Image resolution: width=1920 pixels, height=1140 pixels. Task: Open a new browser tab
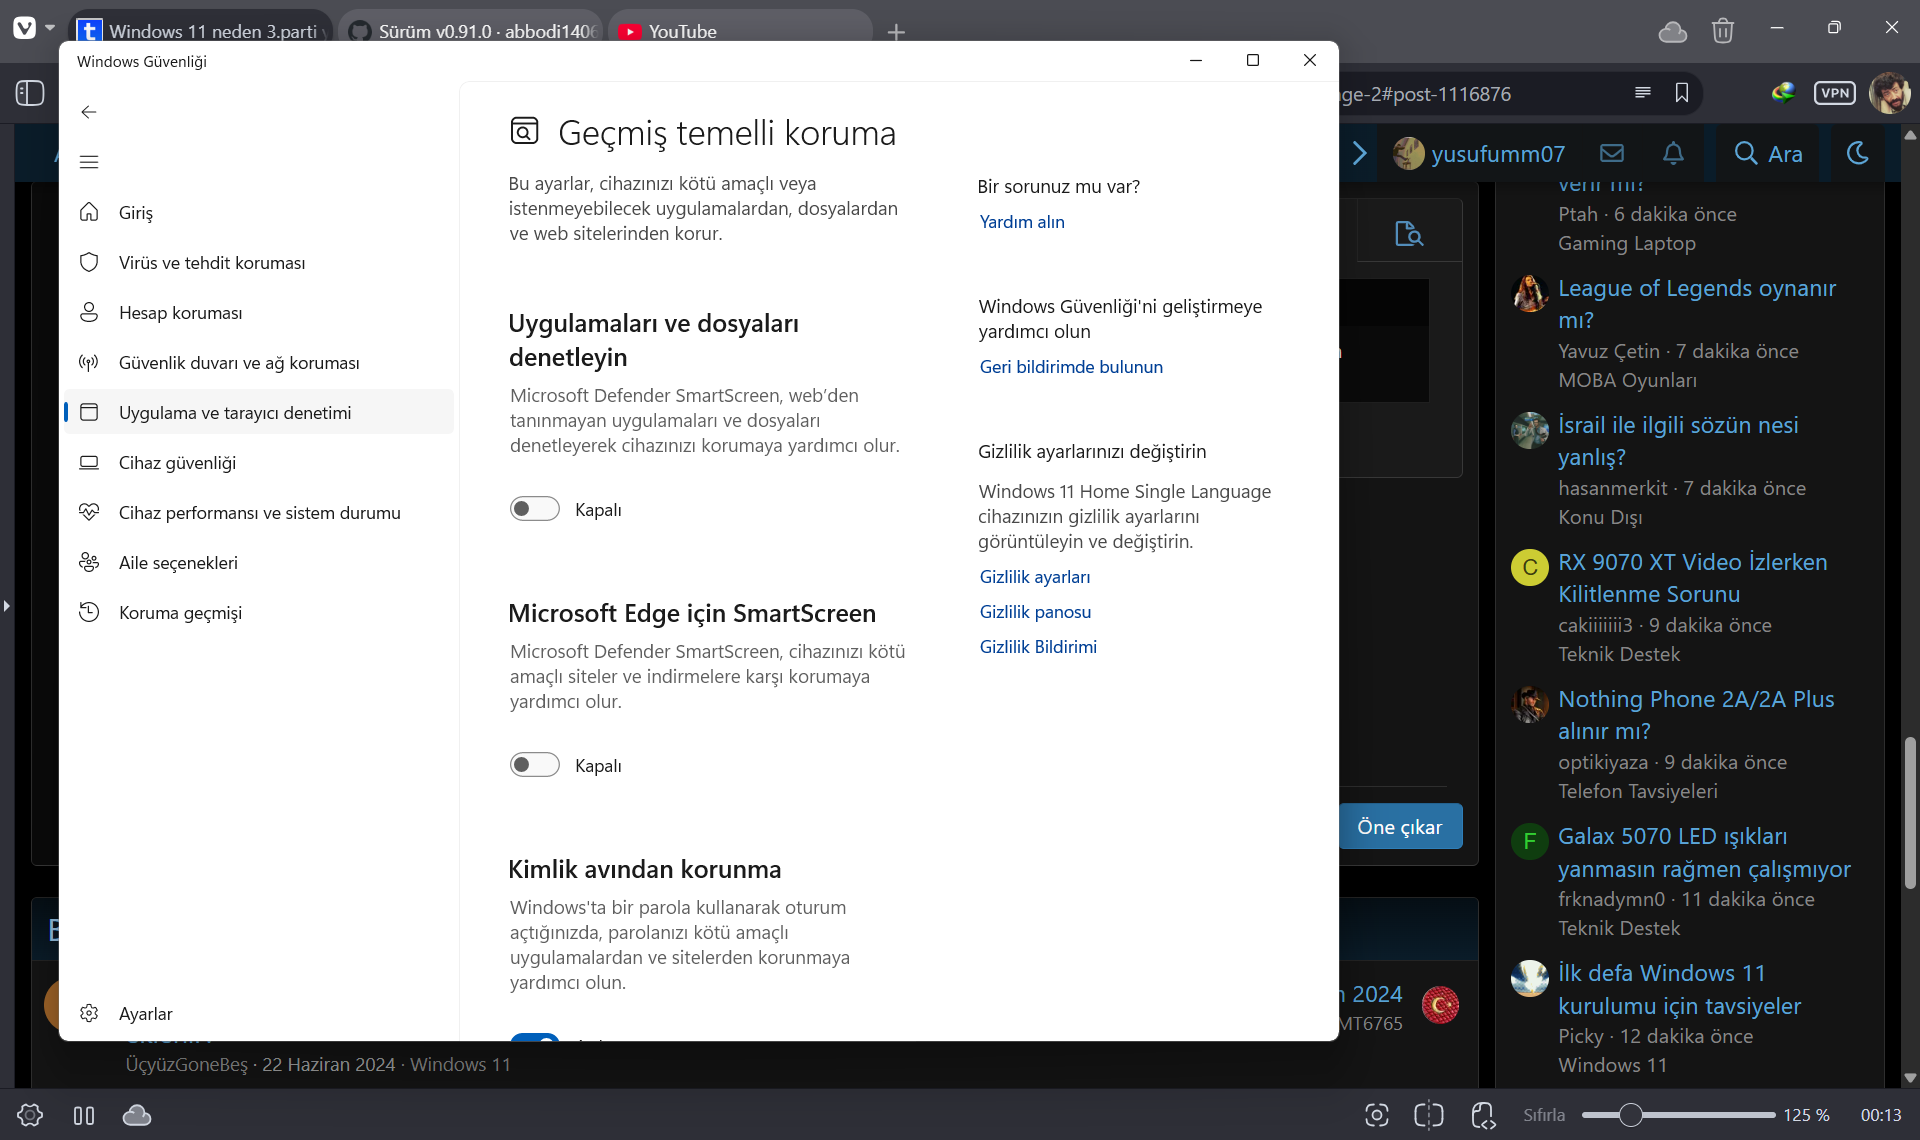click(896, 31)
